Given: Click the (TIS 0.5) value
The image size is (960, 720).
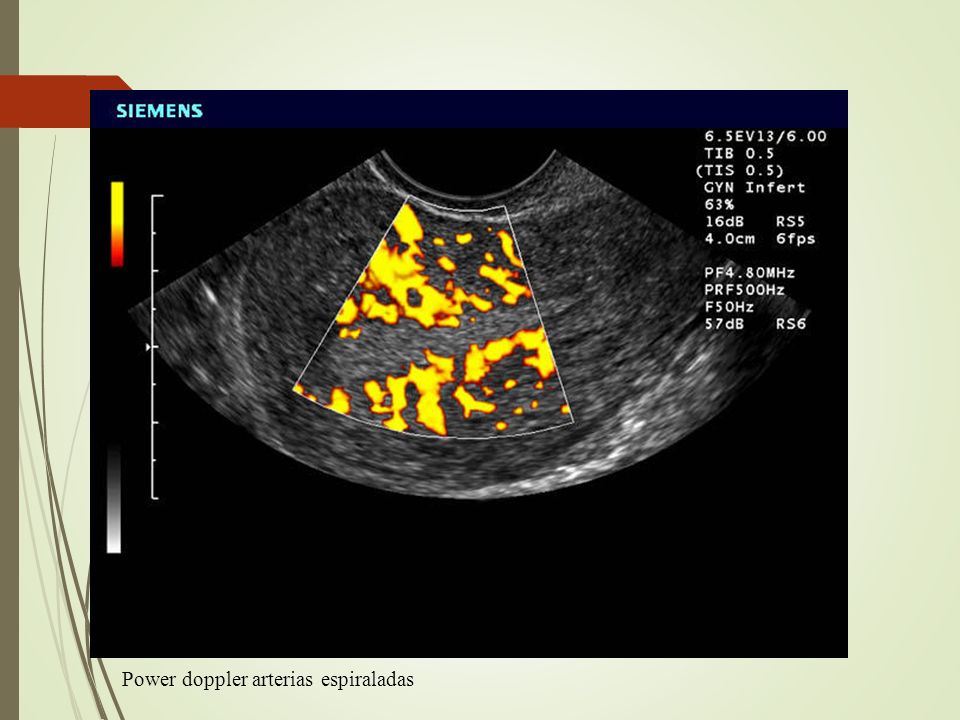Looking at the screenshot, I should pyautogui.click(x=740, y=170).
